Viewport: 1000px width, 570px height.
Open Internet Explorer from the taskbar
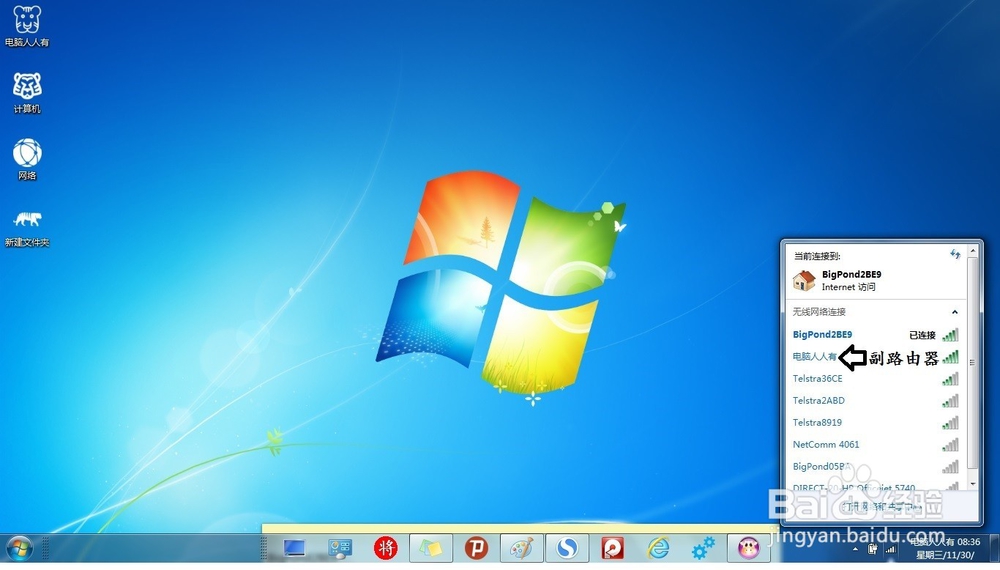pos(658,548)
